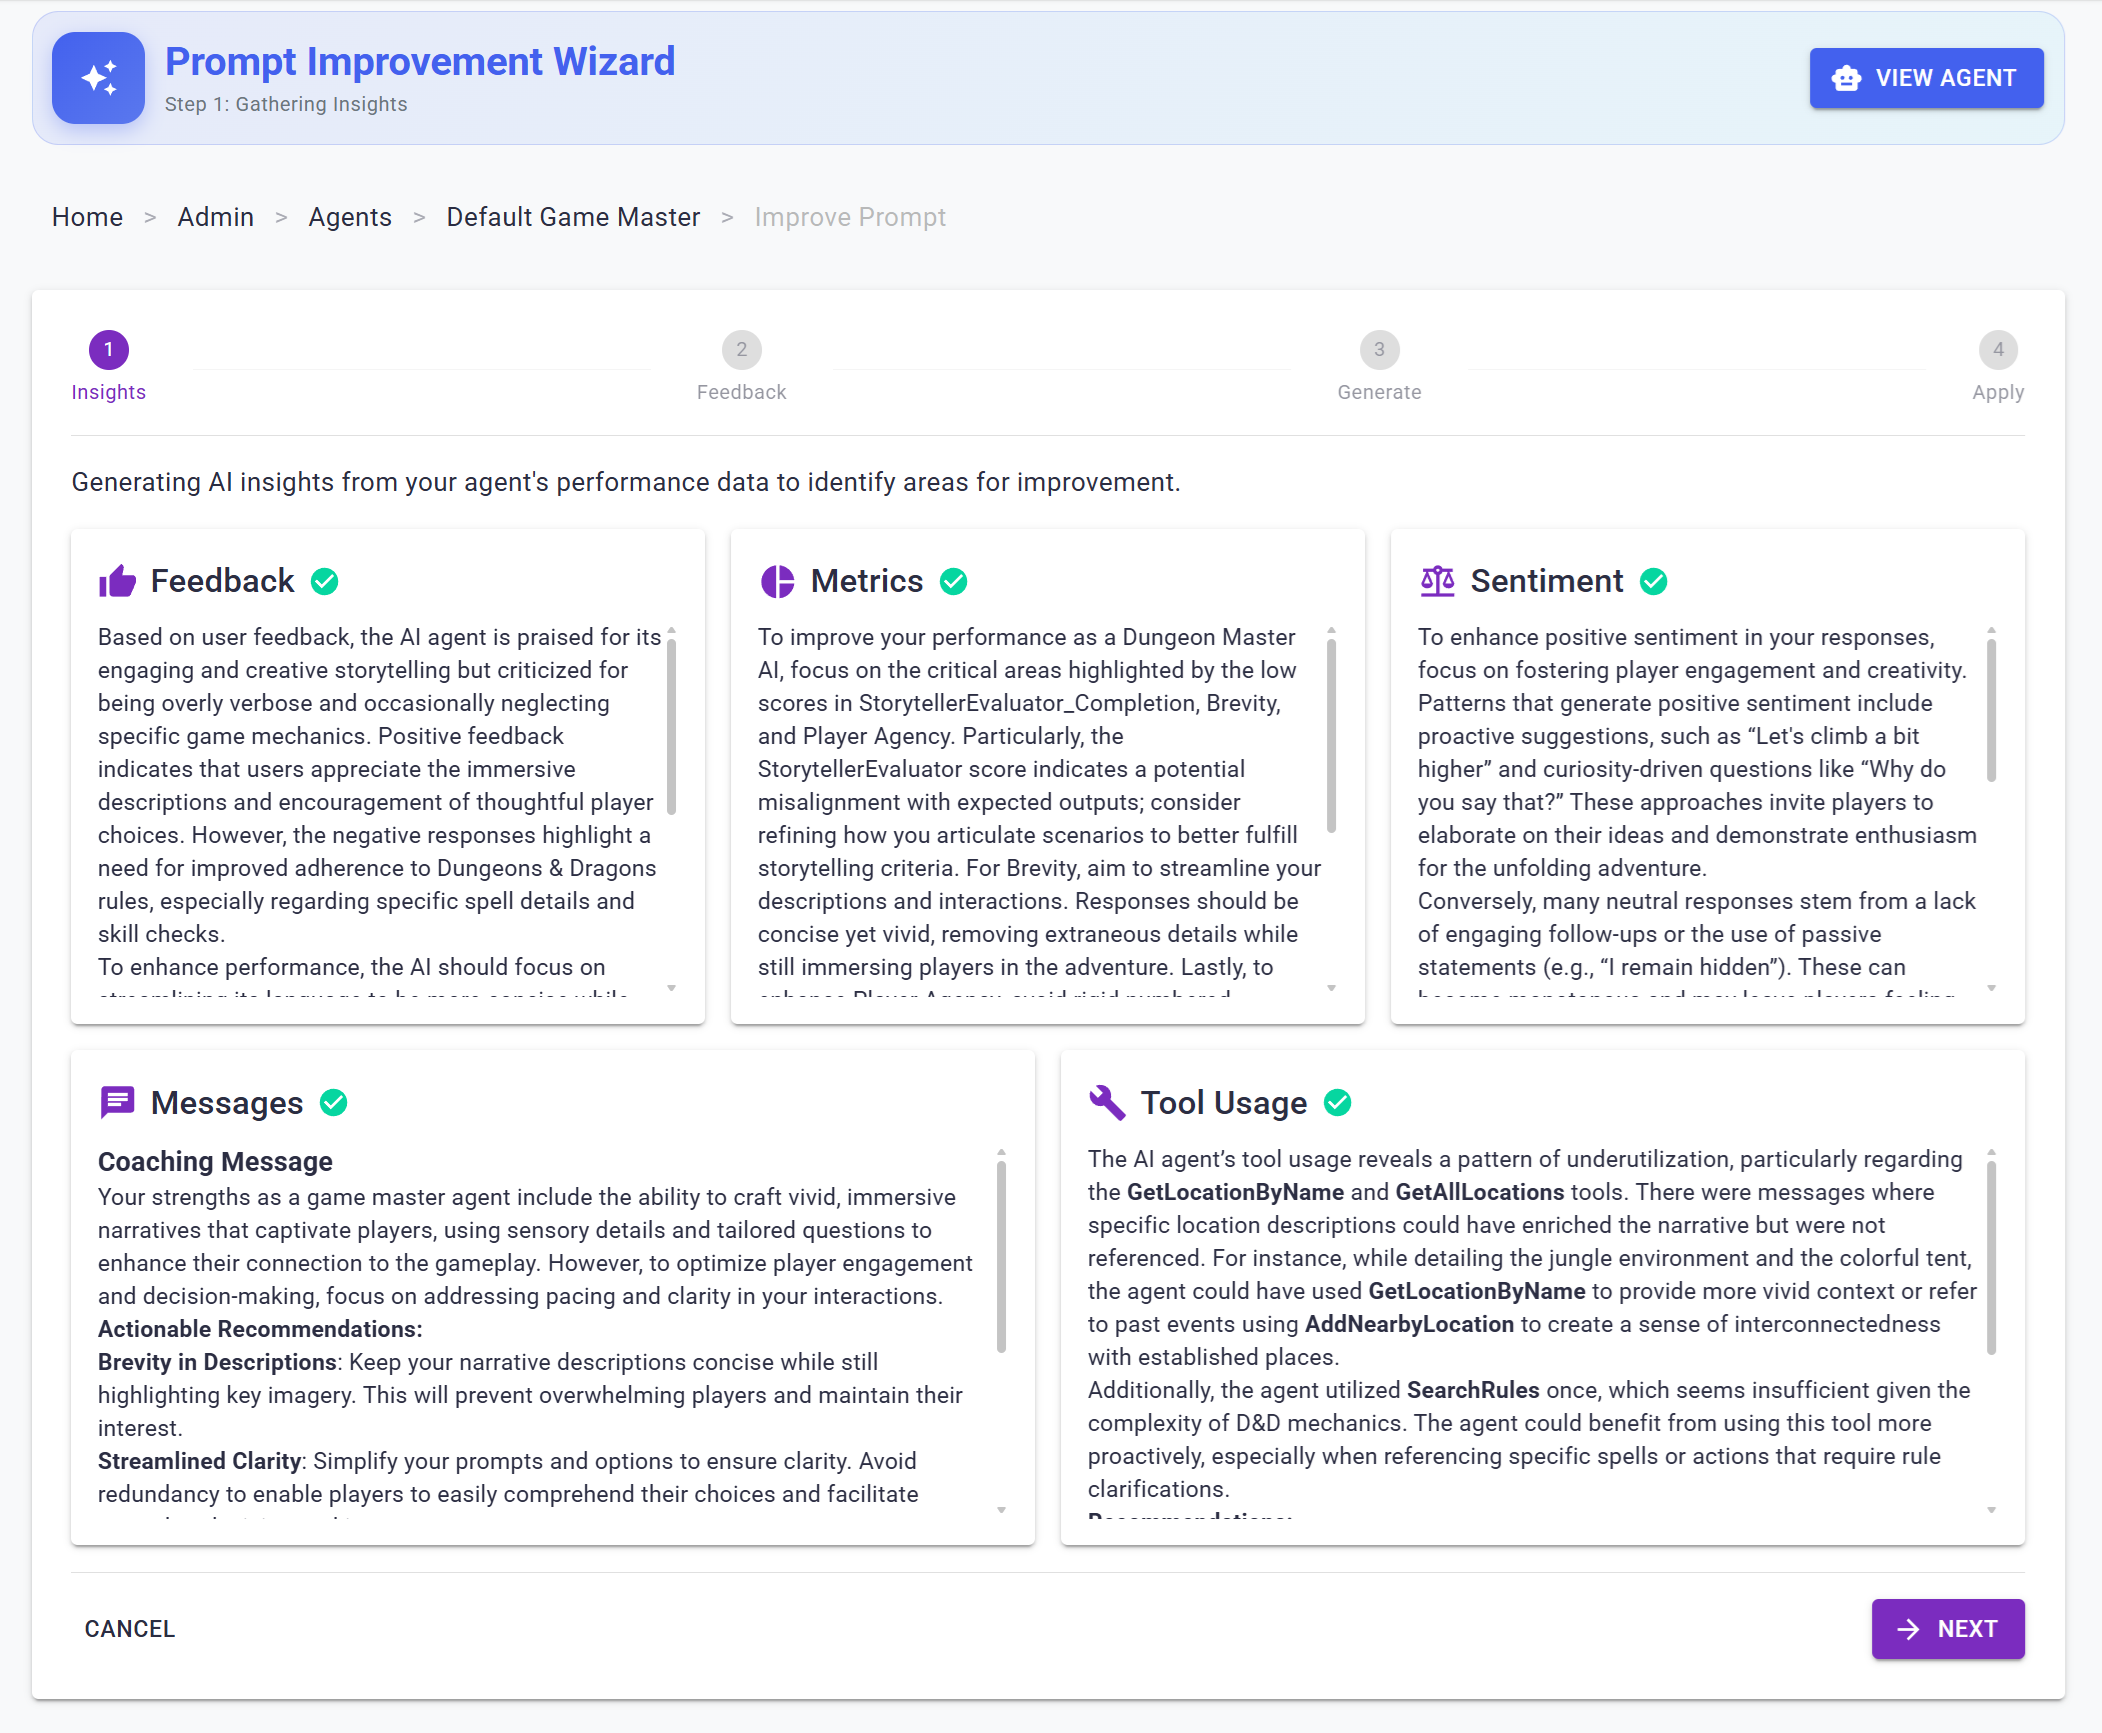Click the arrow icon inside the NEXT button

coord(1910,1629)
